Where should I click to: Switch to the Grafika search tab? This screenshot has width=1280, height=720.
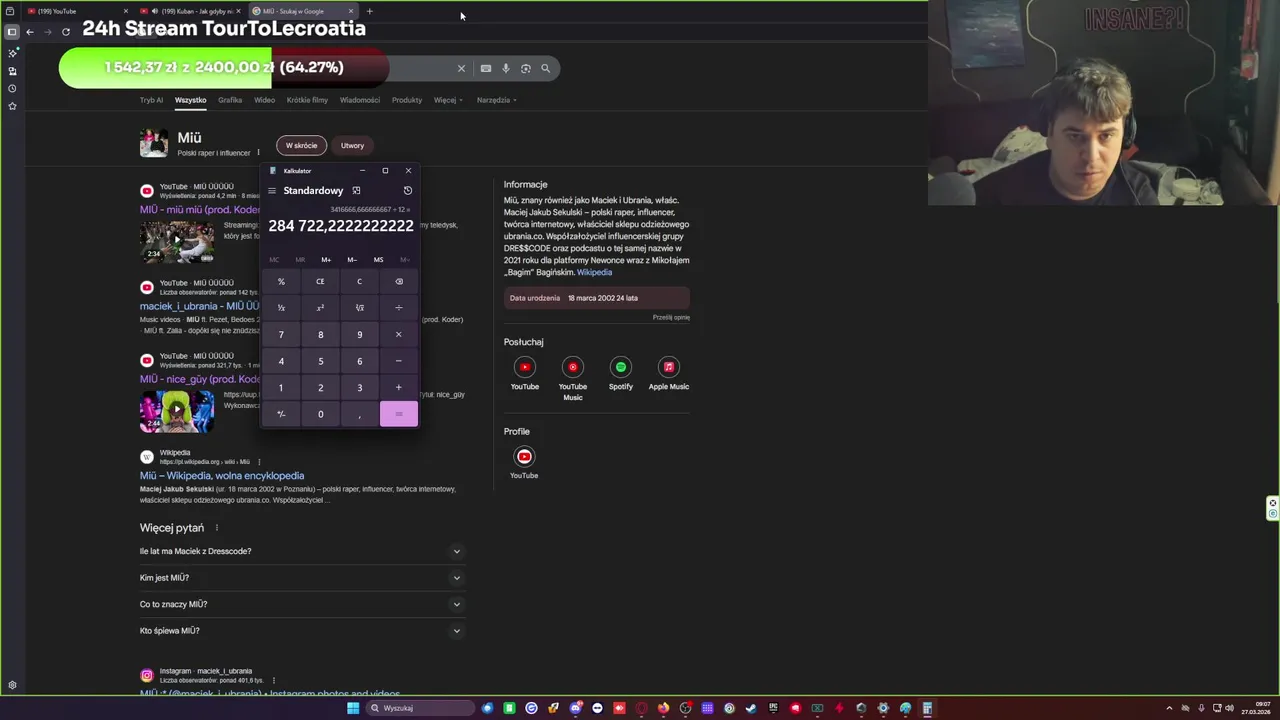click(230, 100)
